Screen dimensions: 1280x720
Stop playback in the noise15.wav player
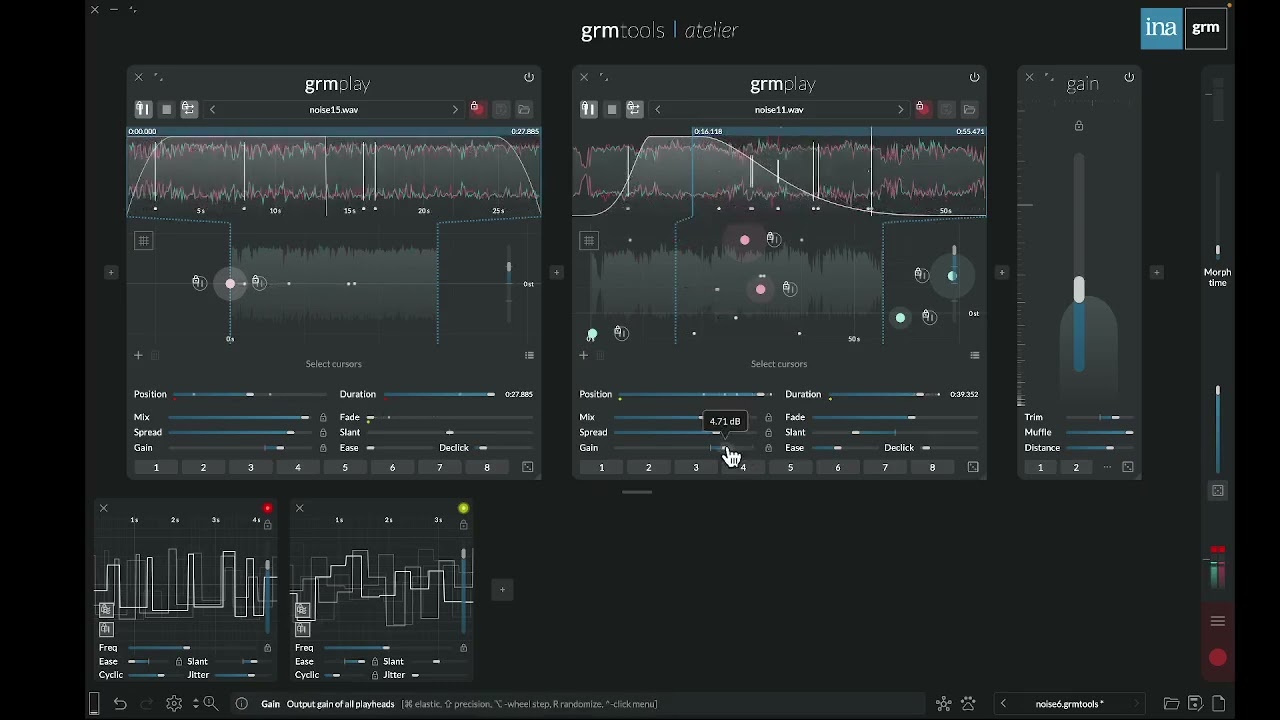[x=167, y=109]
